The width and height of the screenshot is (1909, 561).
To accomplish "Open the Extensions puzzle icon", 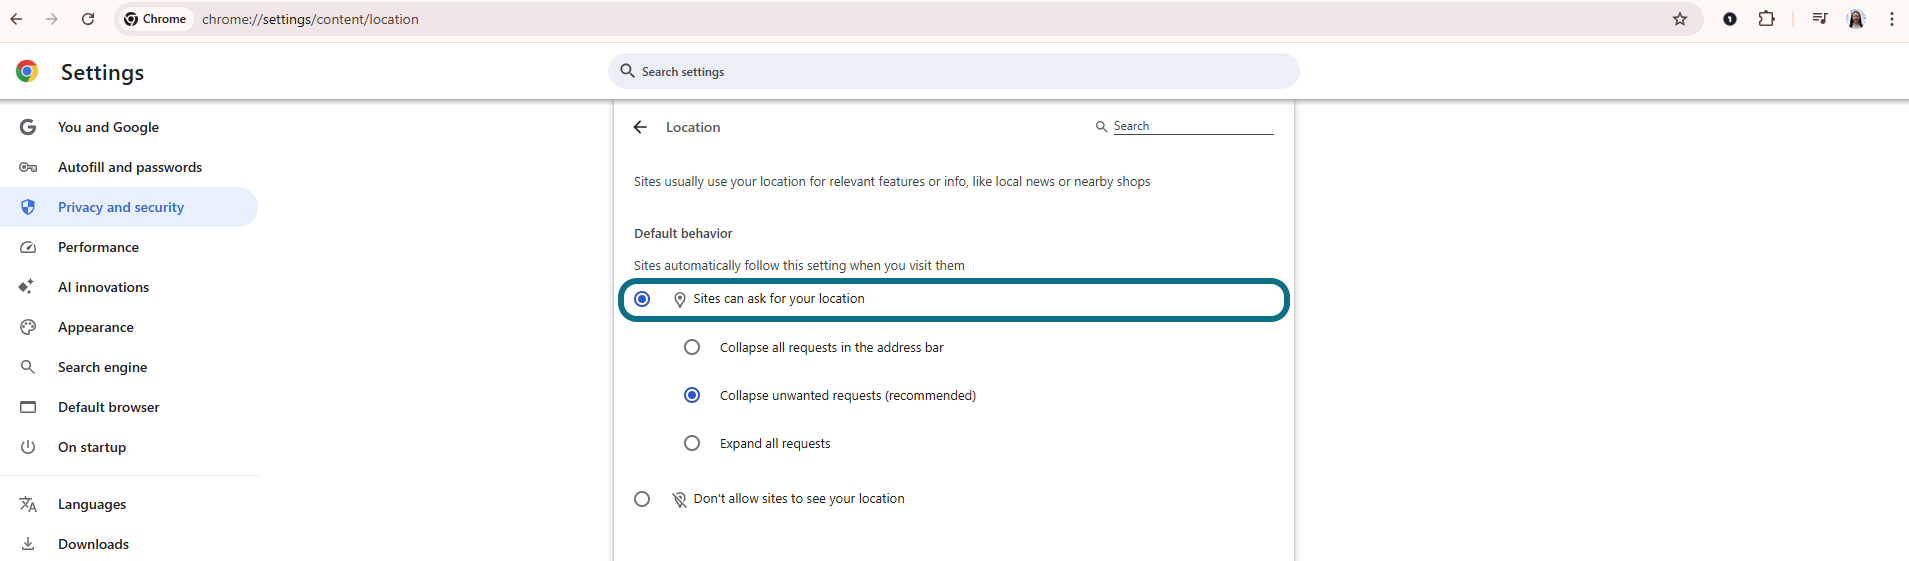I will pos(1766,19).
